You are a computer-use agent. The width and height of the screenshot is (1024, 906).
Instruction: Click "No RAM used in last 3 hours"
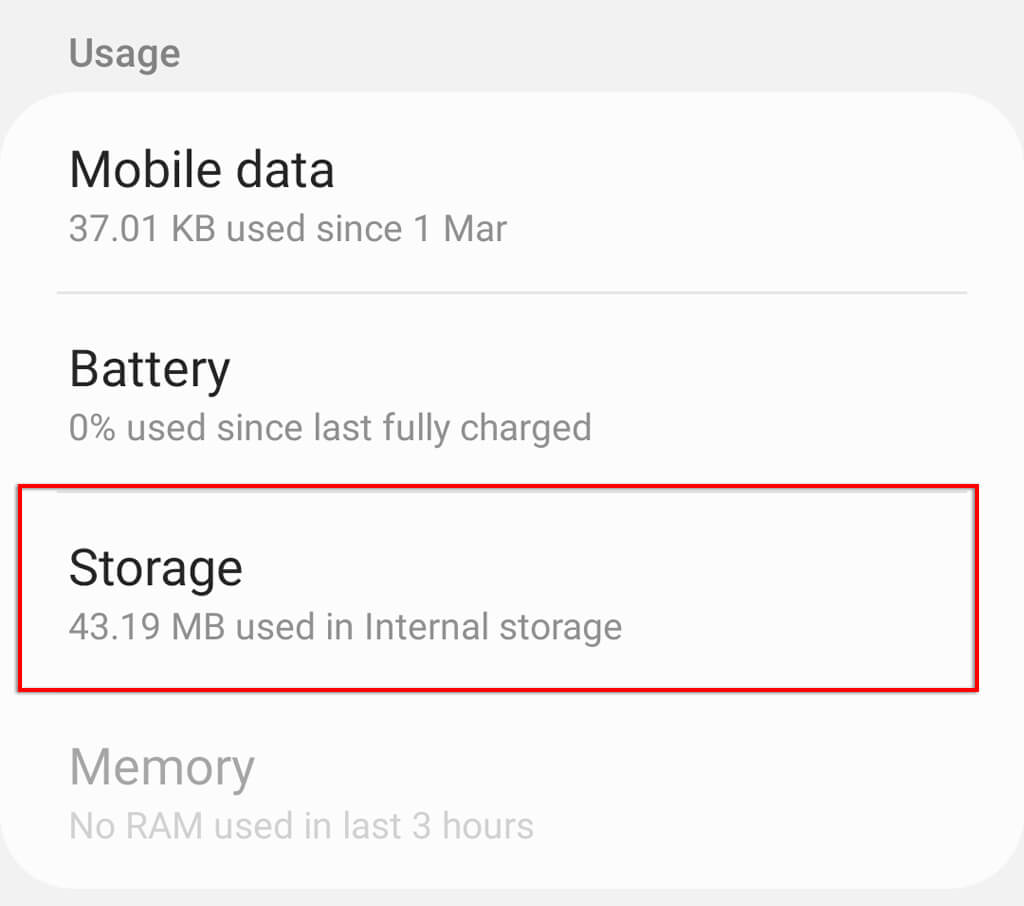pos(301,826)
